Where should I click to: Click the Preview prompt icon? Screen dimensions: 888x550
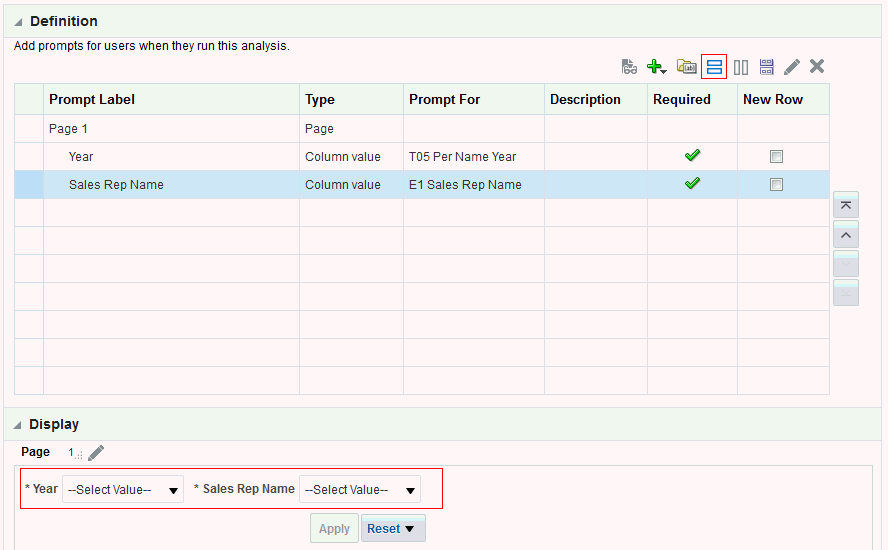point(629,67)
